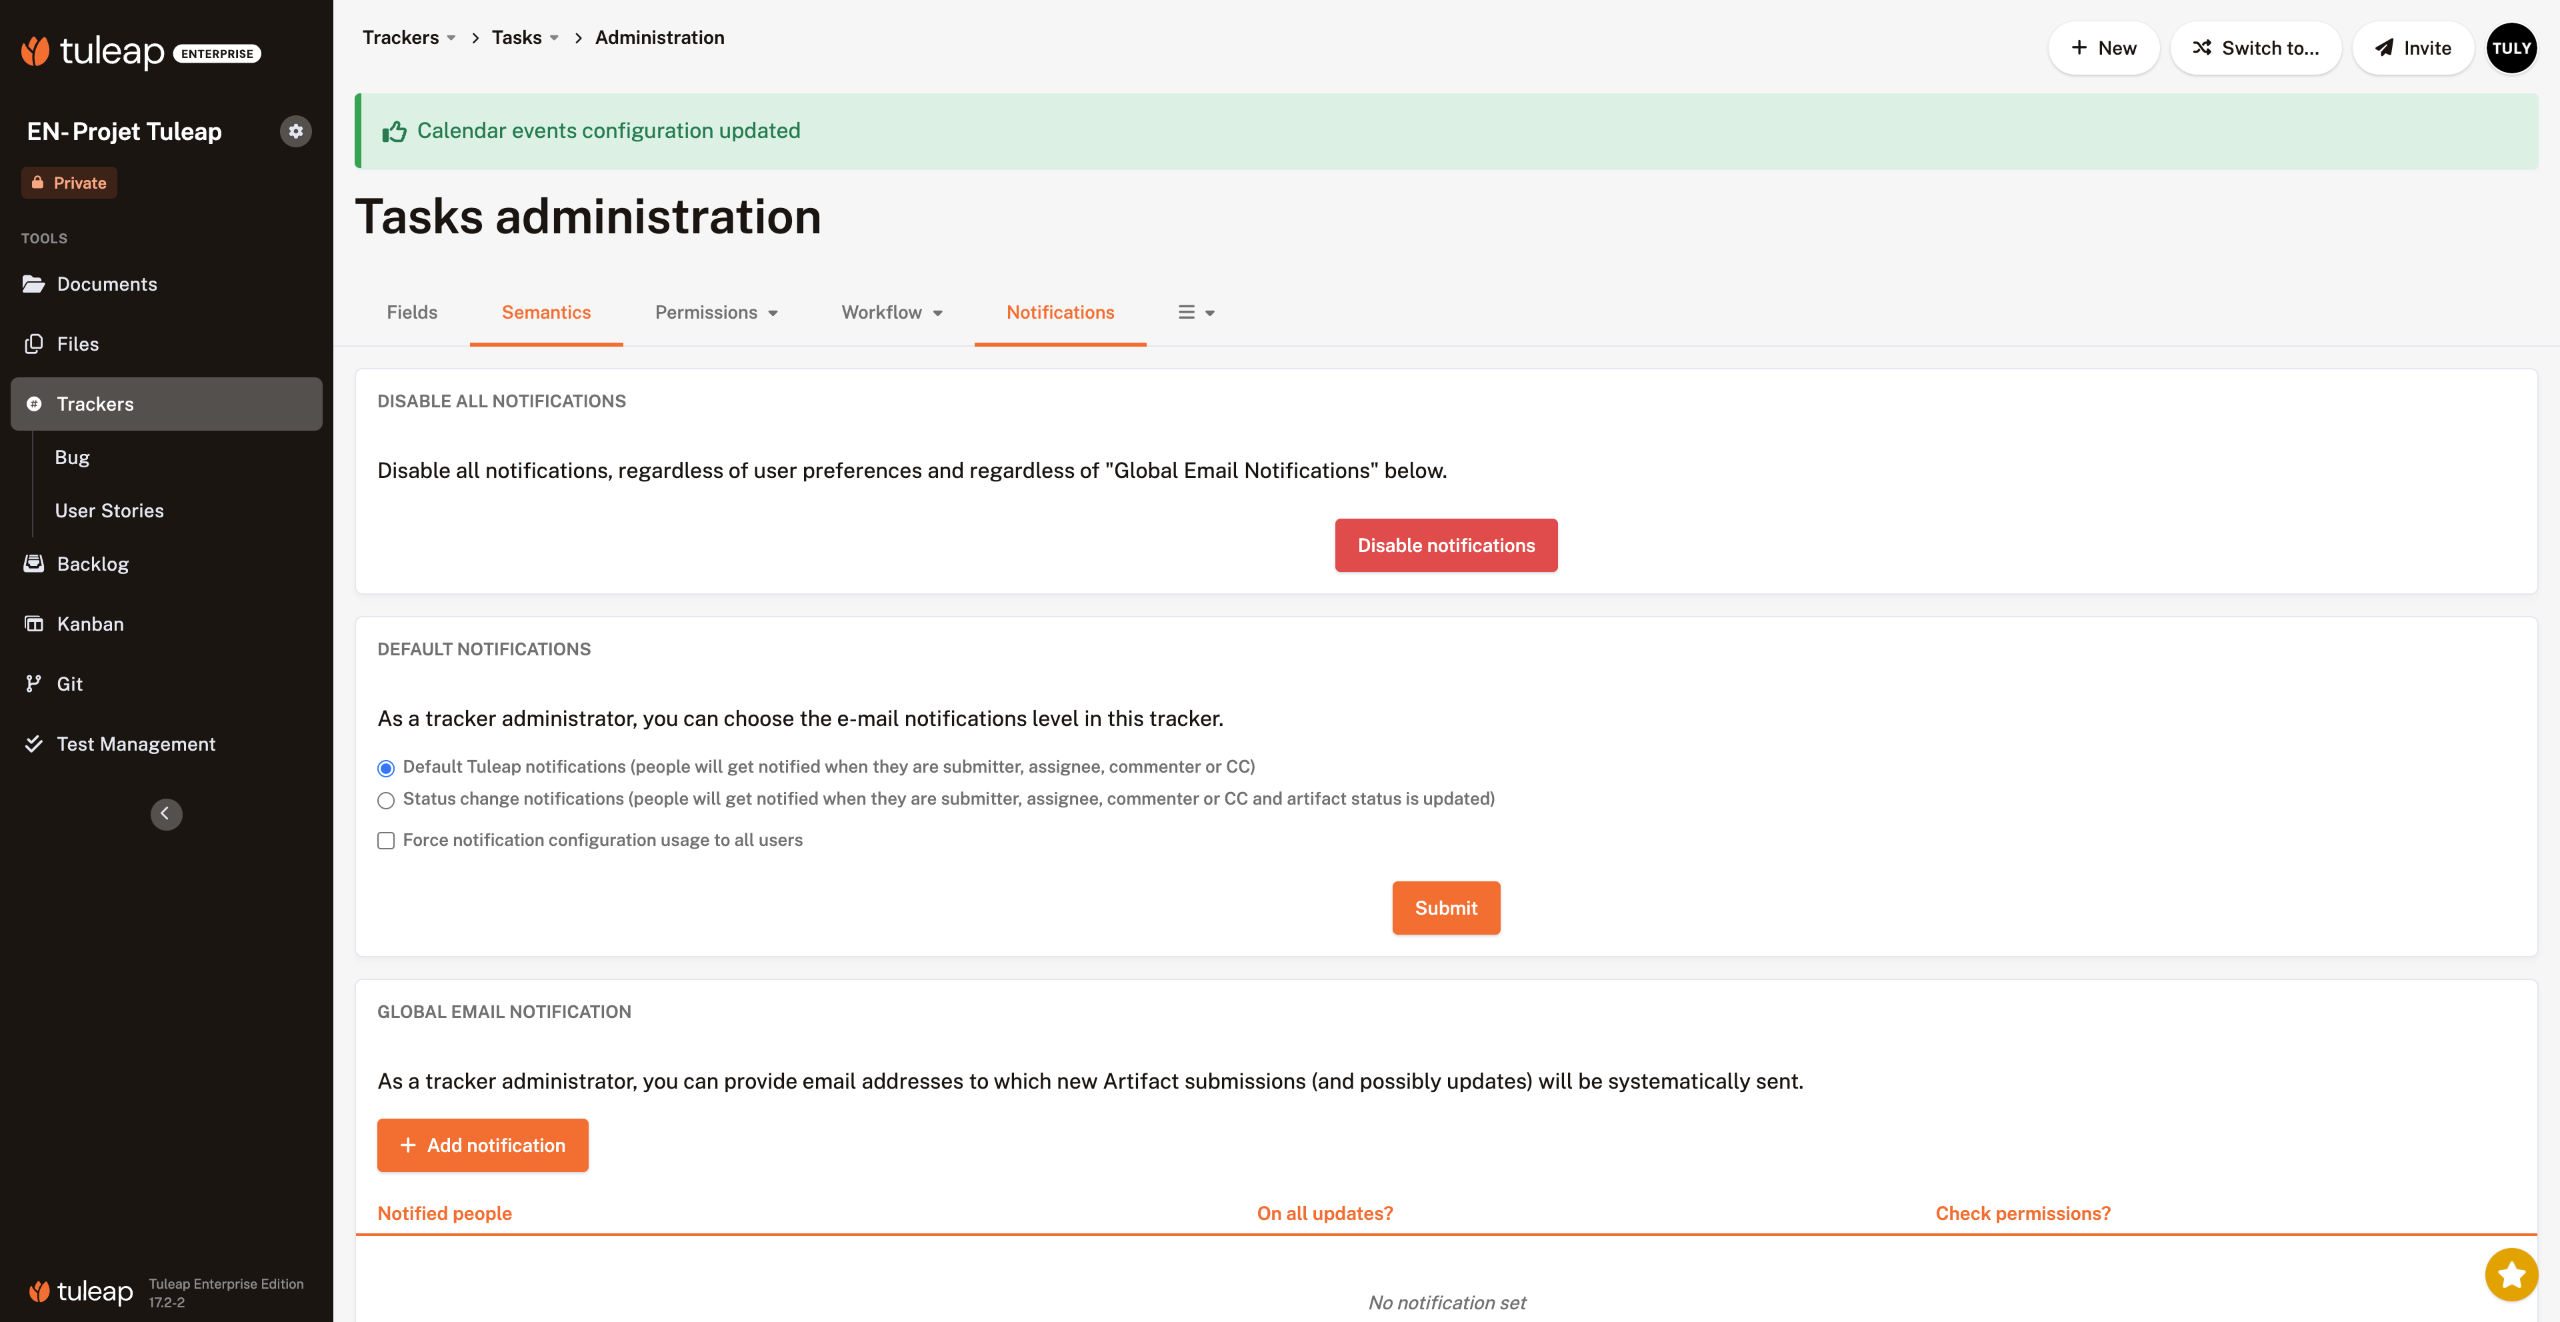Click the project settings gear icon
Image resolution: width=2560 pixels, height=1322 pixels.
coord(295,131)
